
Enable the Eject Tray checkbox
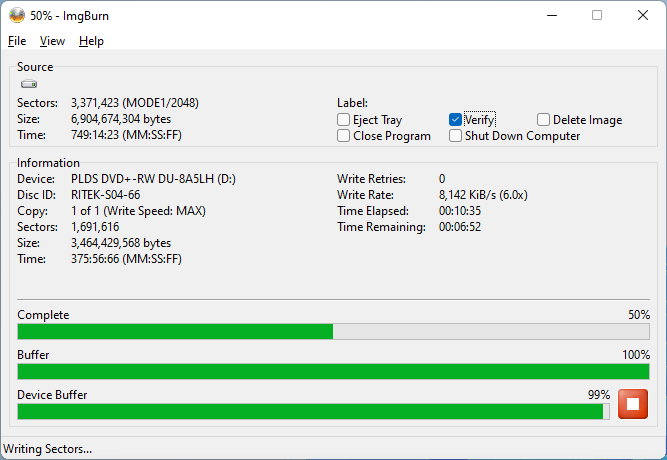tap(344, 120)
